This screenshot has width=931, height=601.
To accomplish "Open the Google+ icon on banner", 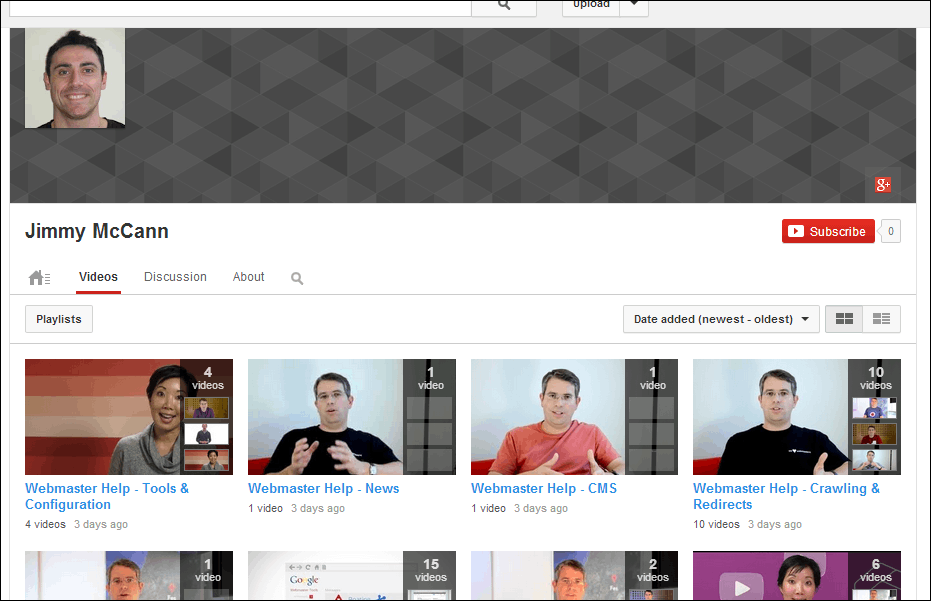I will pos(883,185).
